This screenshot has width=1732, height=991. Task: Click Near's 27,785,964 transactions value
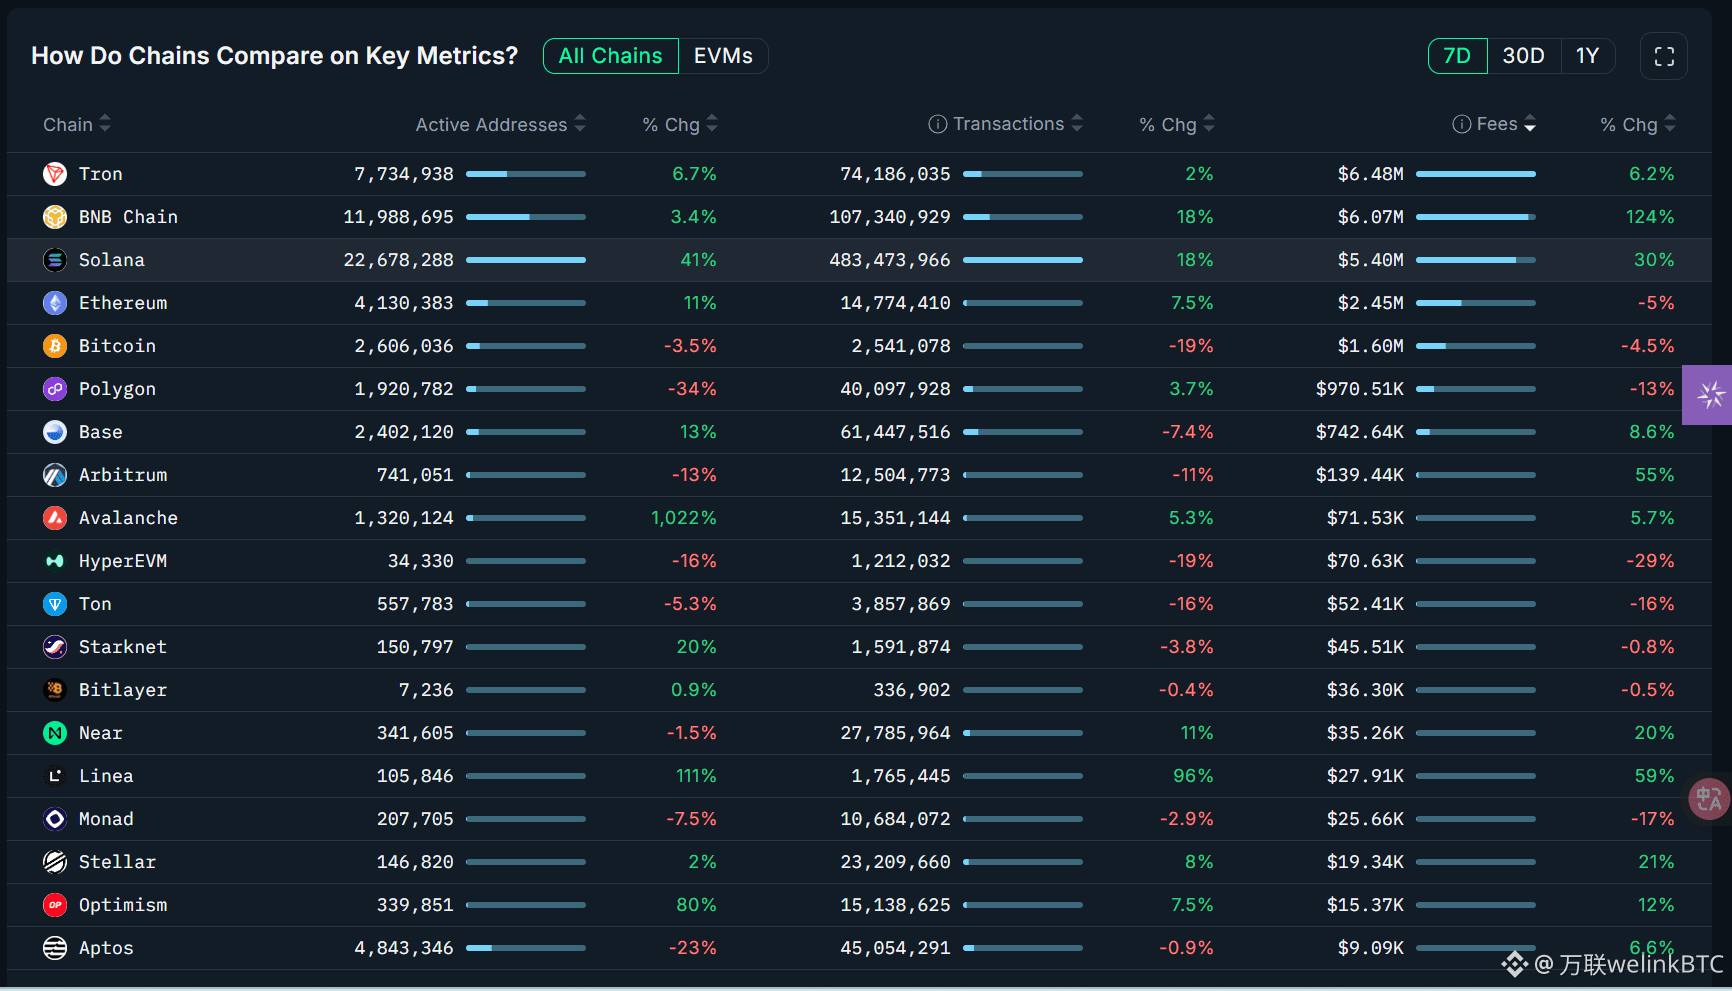click(895, 733)
